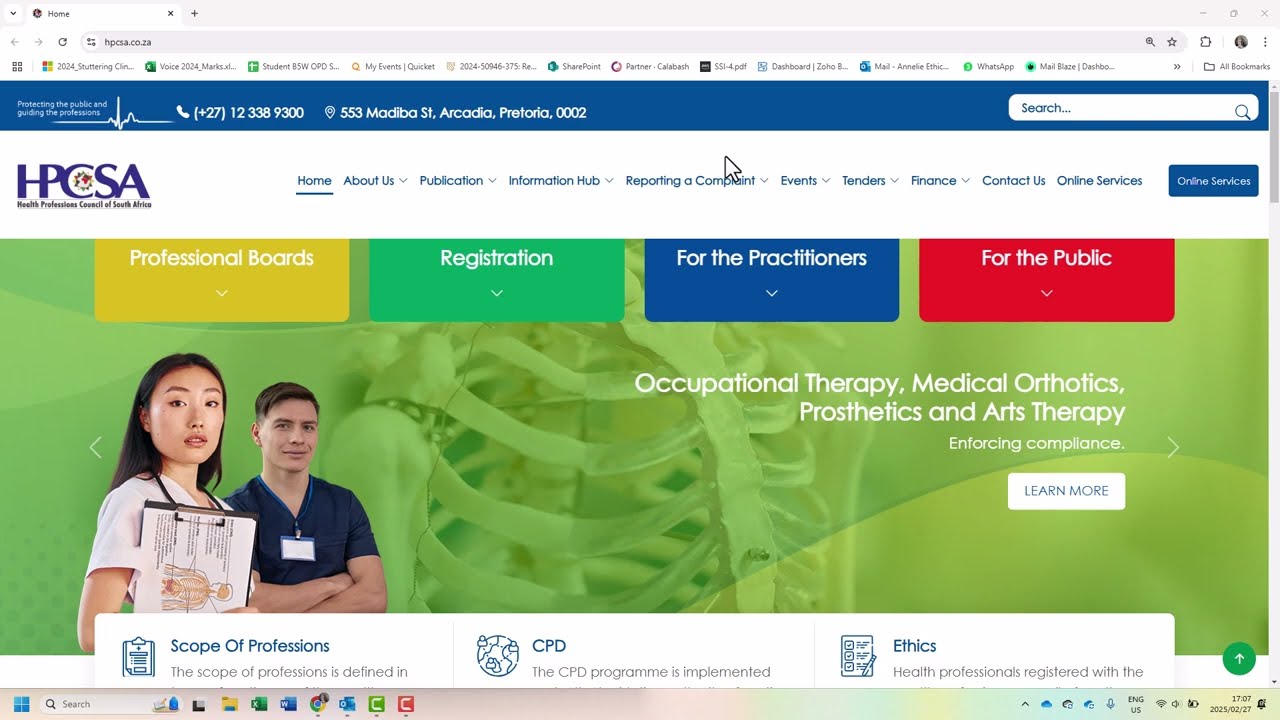Go to next carousel slide arrow
This screenshot has height=720, width=1280.
click(x=1173, y=447)
